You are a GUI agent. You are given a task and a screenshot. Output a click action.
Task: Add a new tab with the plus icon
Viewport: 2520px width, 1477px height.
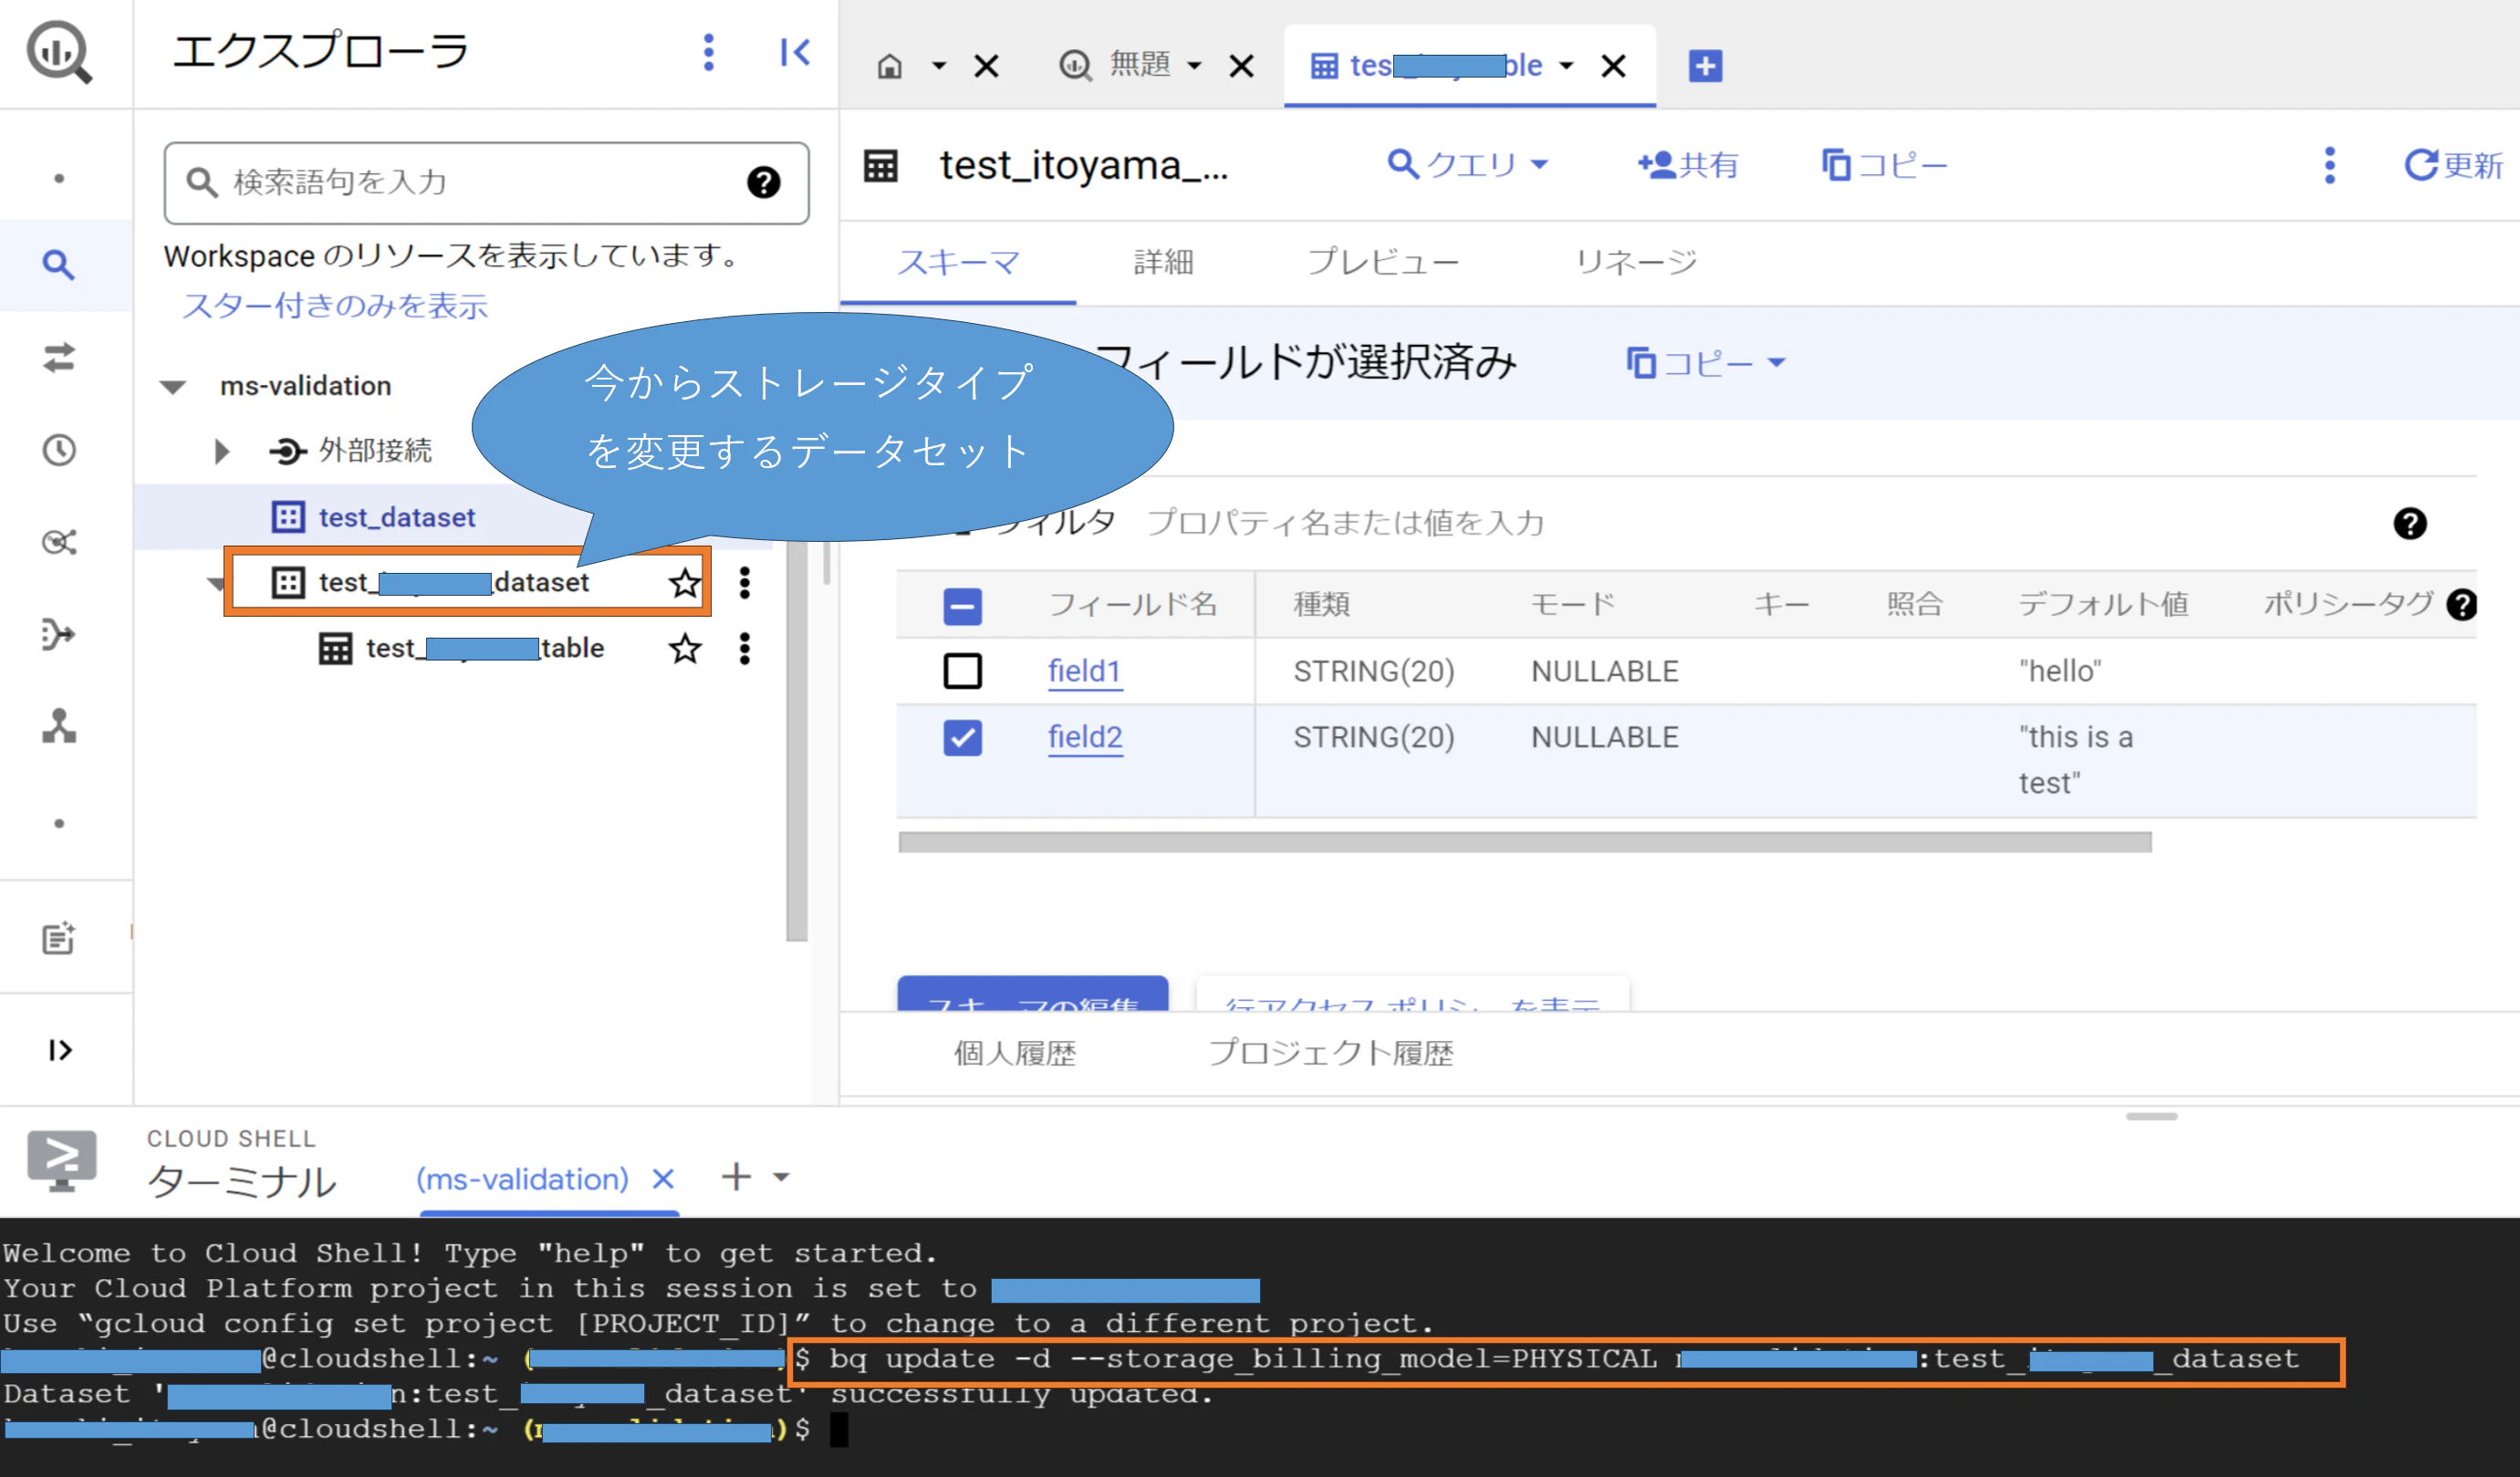(x=1705, y=66)
